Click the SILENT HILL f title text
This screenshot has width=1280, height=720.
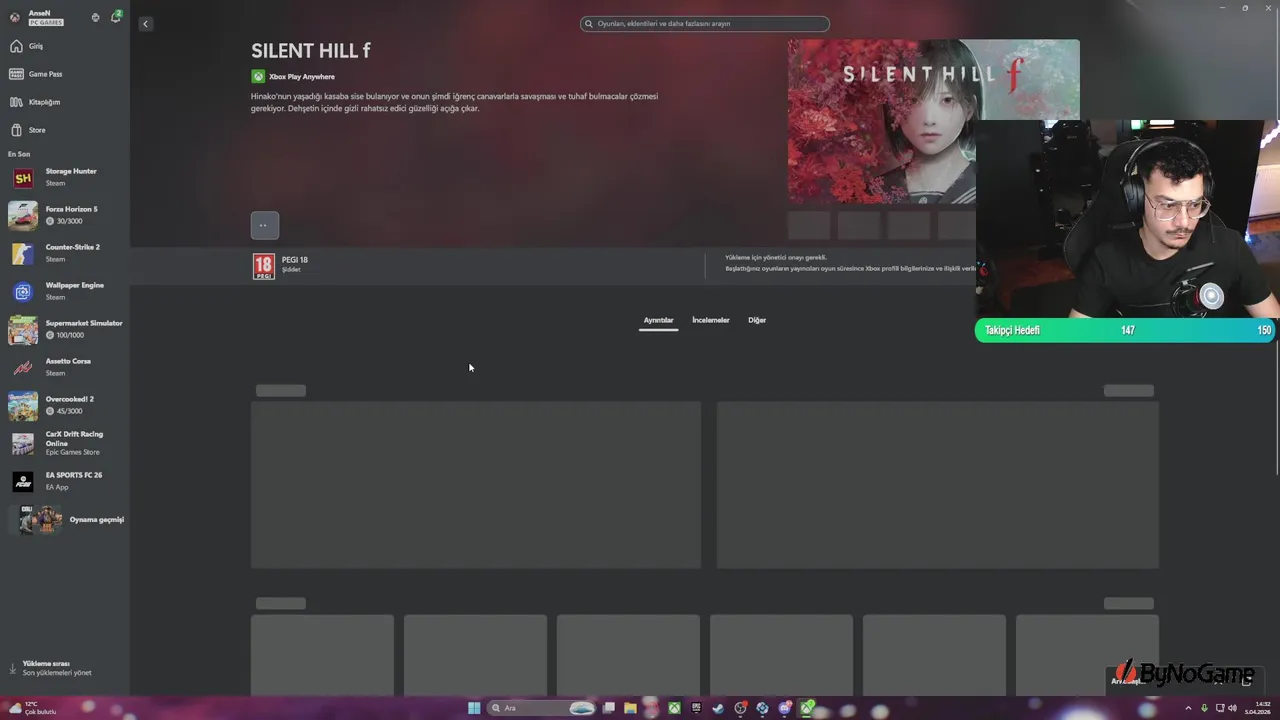(x=311, y=51)
